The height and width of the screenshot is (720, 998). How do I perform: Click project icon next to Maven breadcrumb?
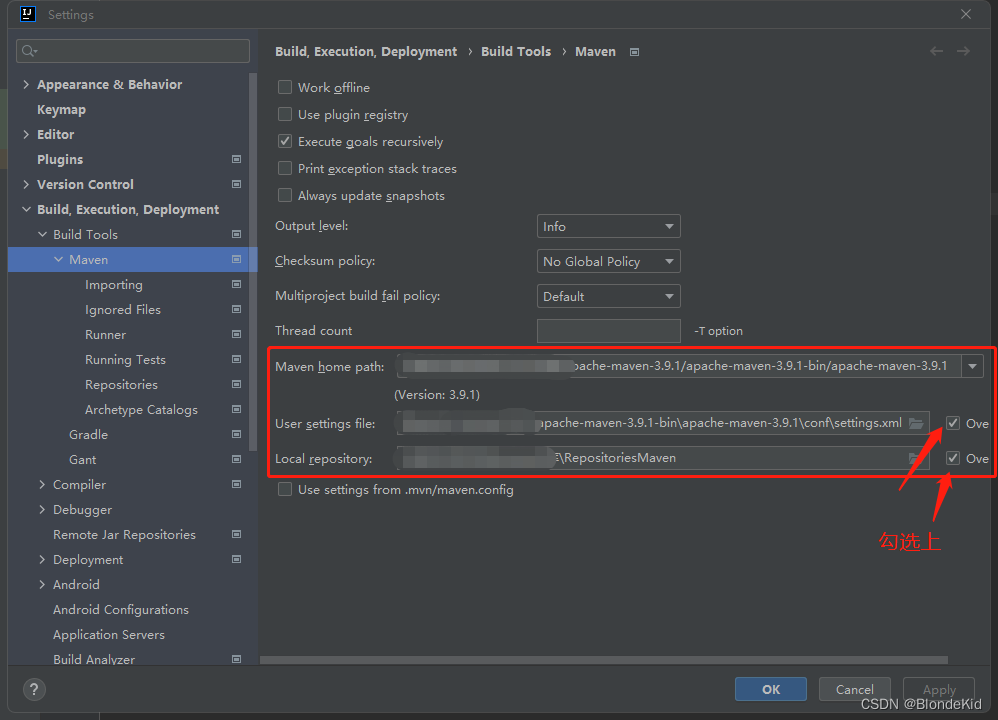pos(634,52)
